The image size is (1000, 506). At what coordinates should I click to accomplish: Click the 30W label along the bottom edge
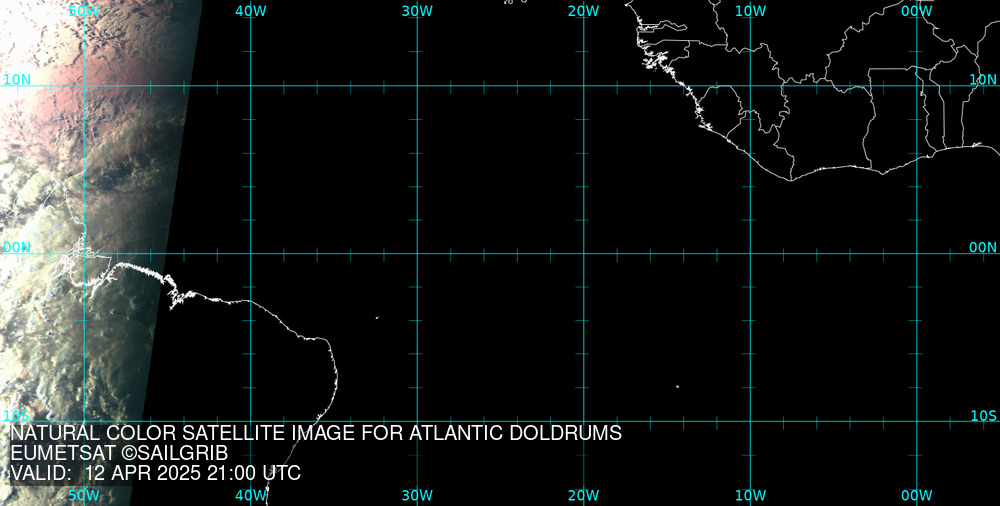pyautogui.click(x=417, y=496)
